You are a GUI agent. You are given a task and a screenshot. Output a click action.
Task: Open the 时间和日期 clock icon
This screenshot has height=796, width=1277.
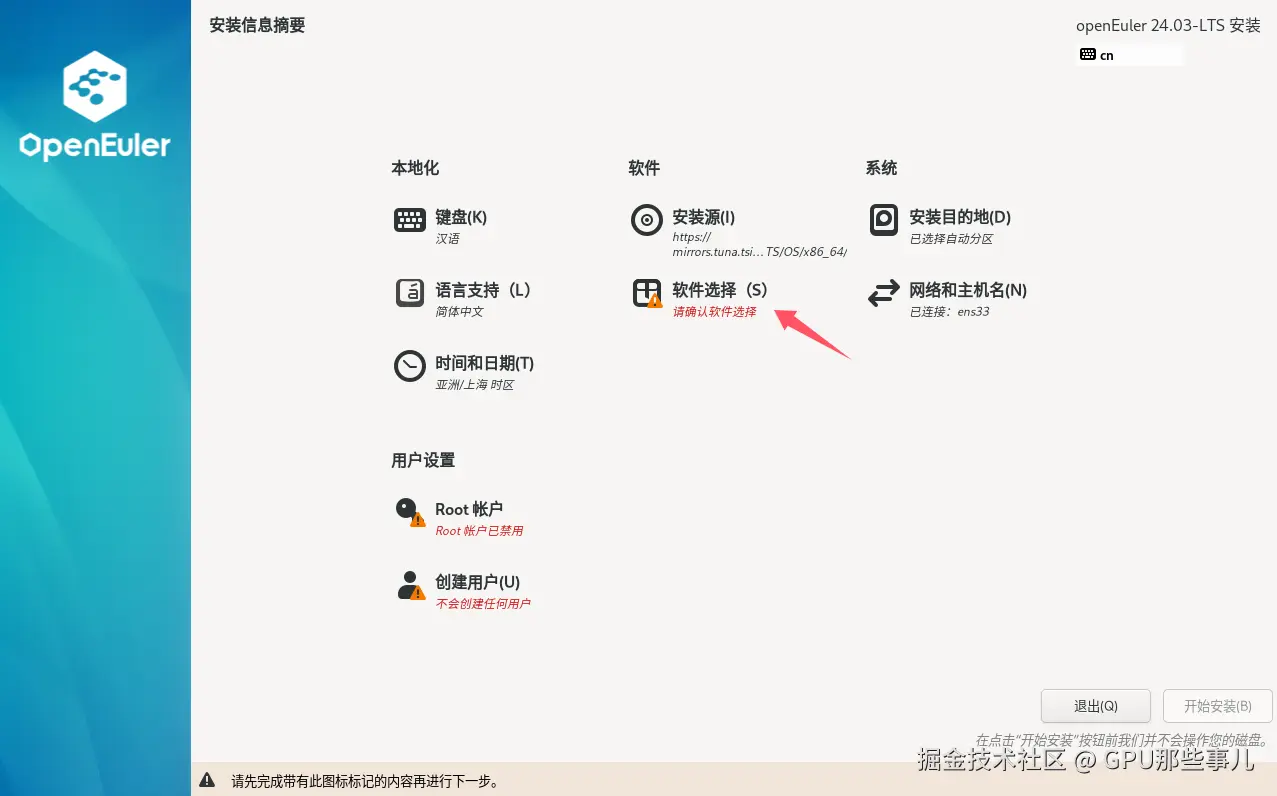click(x=409, y=366)
